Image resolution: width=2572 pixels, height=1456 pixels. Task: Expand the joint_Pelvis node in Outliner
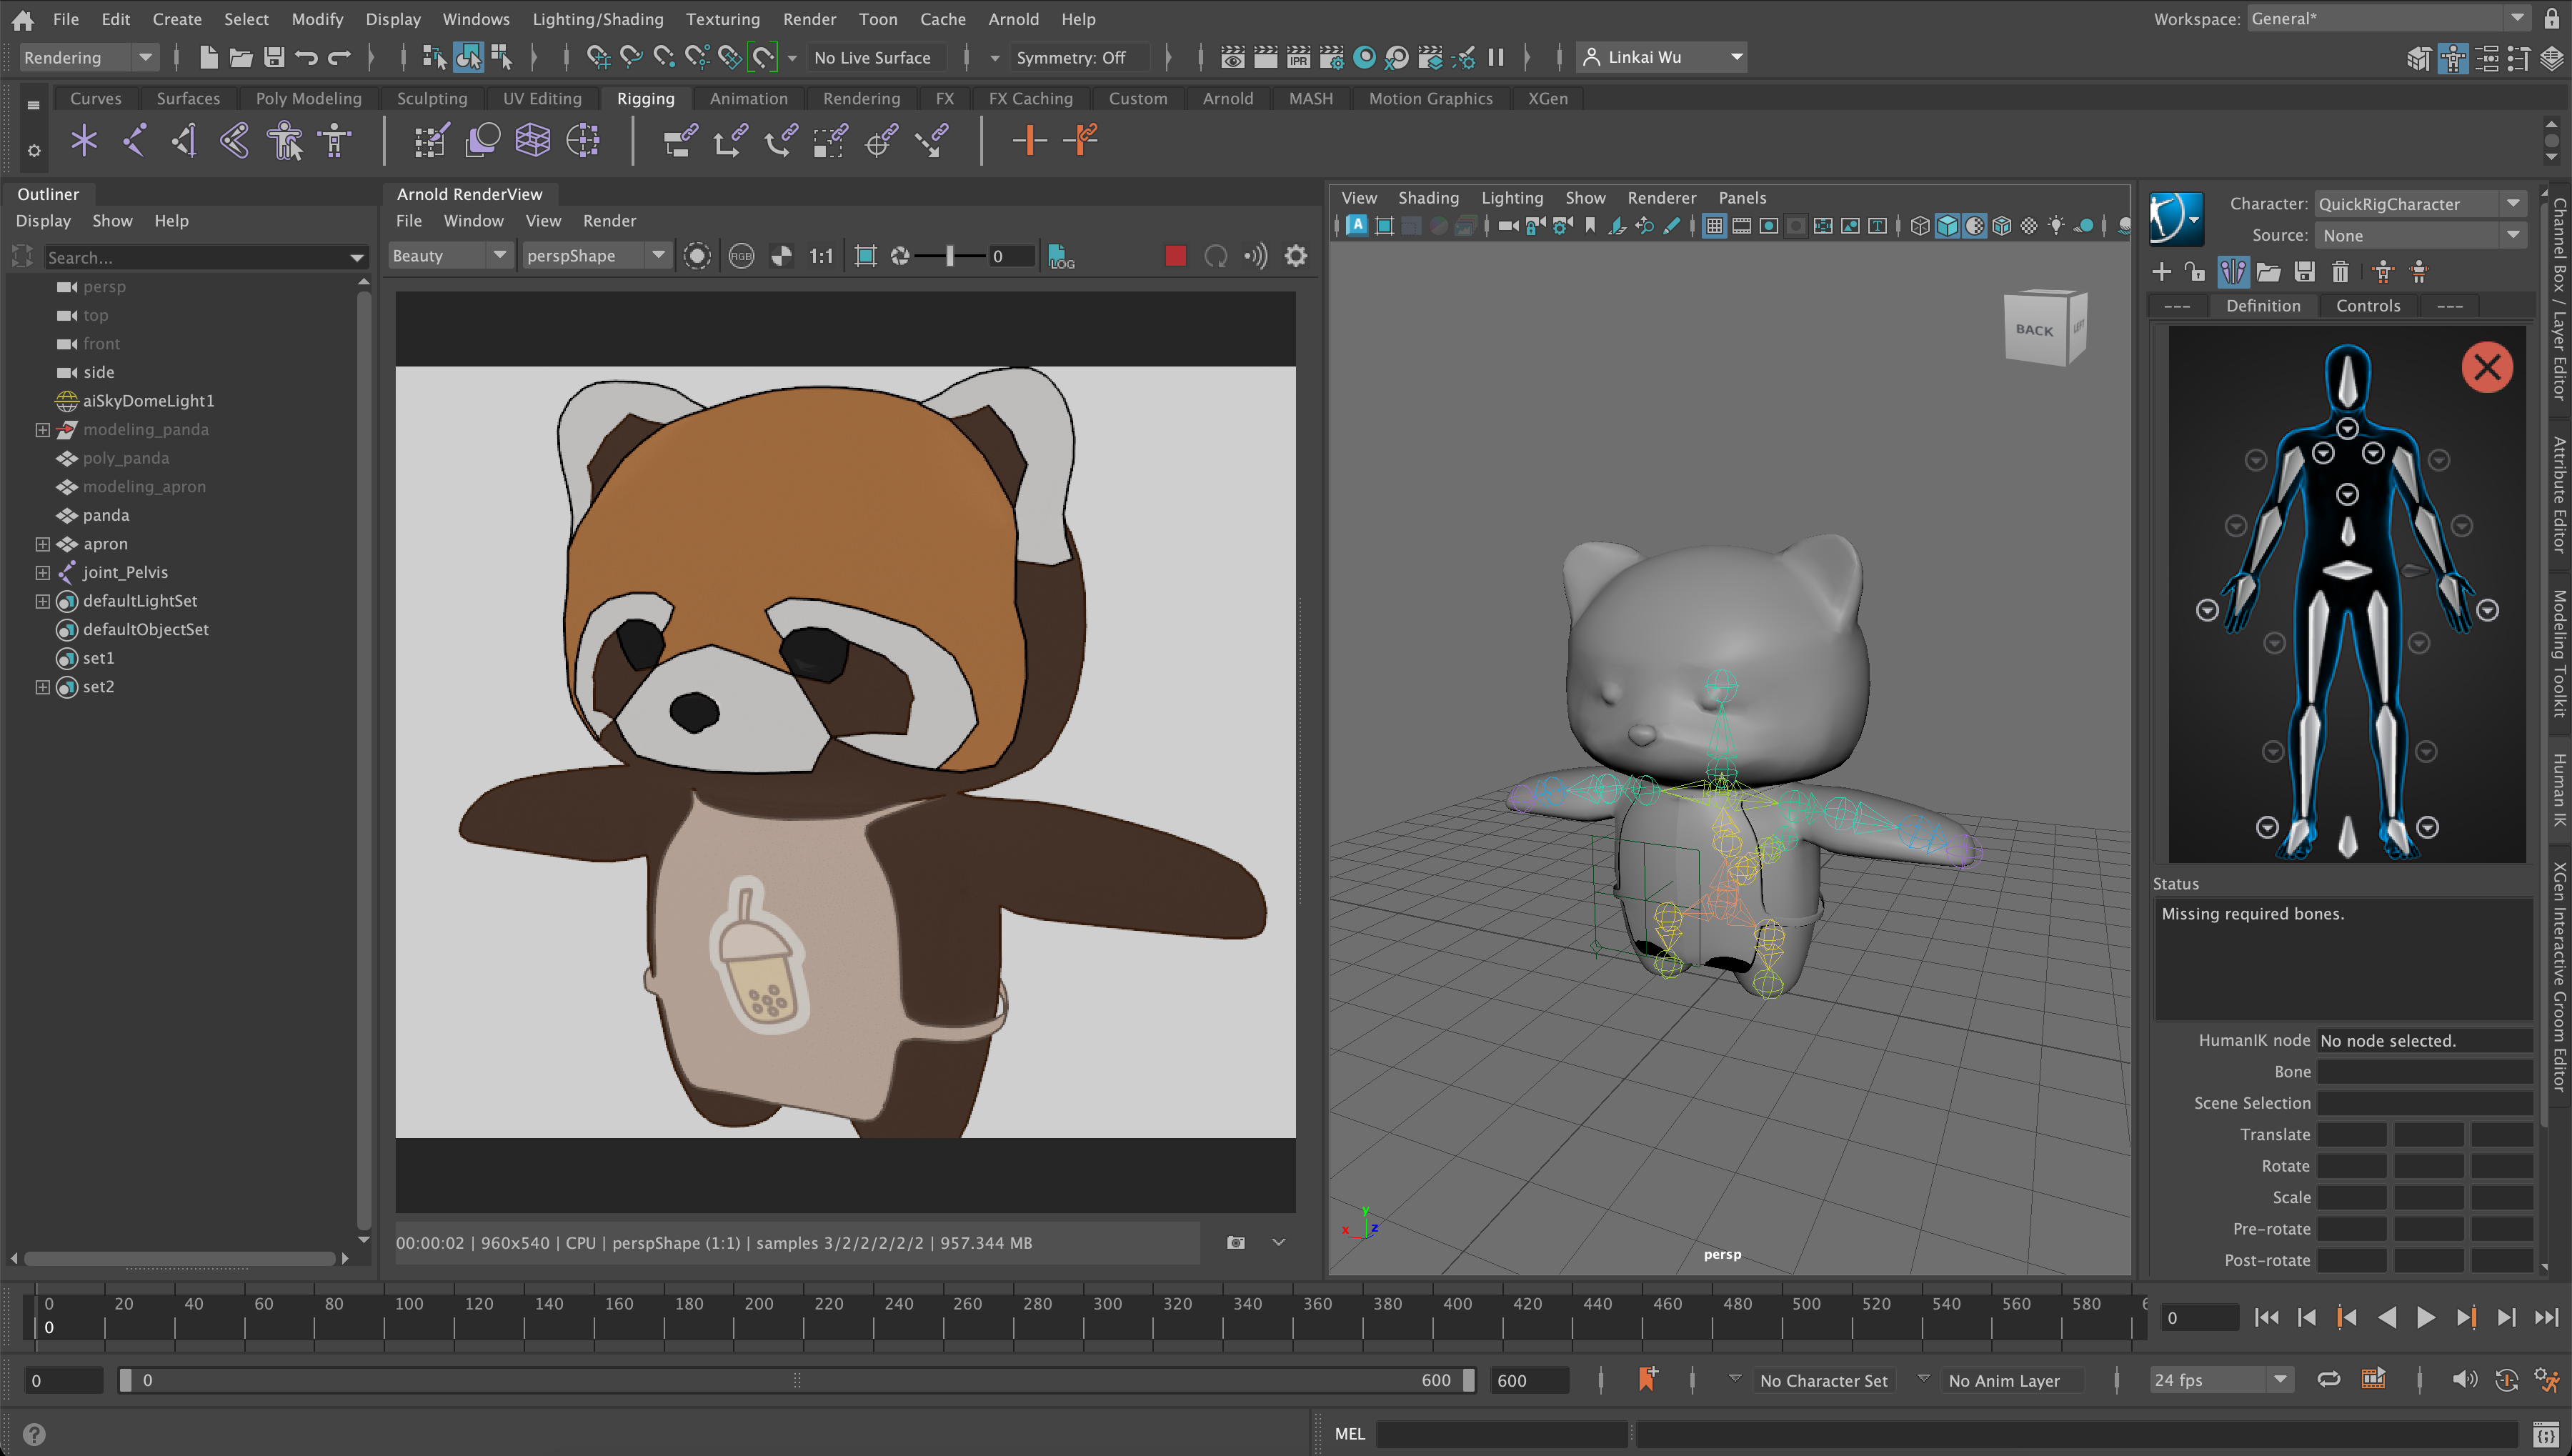42,572
